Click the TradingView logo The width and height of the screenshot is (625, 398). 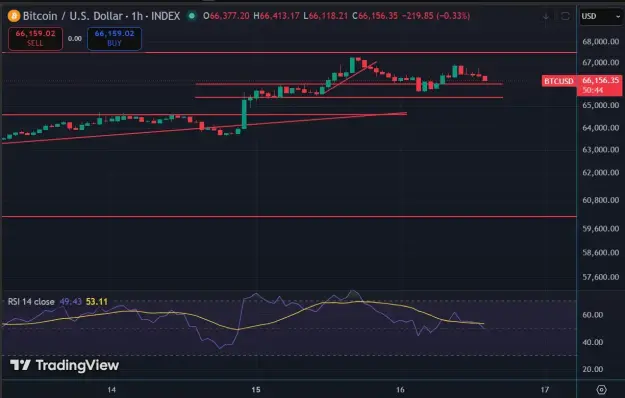coord(65,365)
